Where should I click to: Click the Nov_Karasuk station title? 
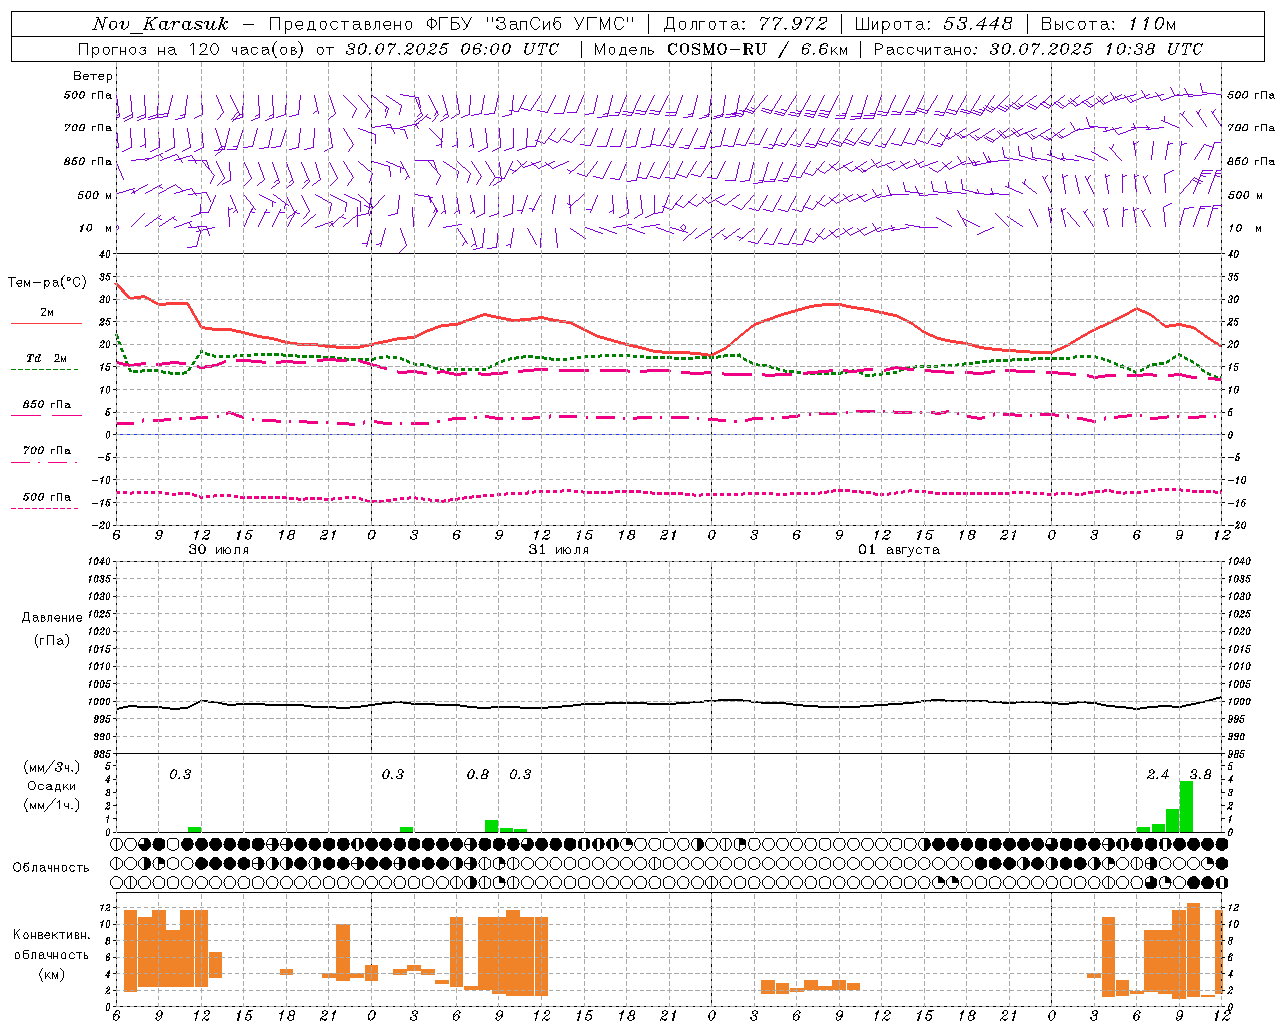[x=160, y=24]
